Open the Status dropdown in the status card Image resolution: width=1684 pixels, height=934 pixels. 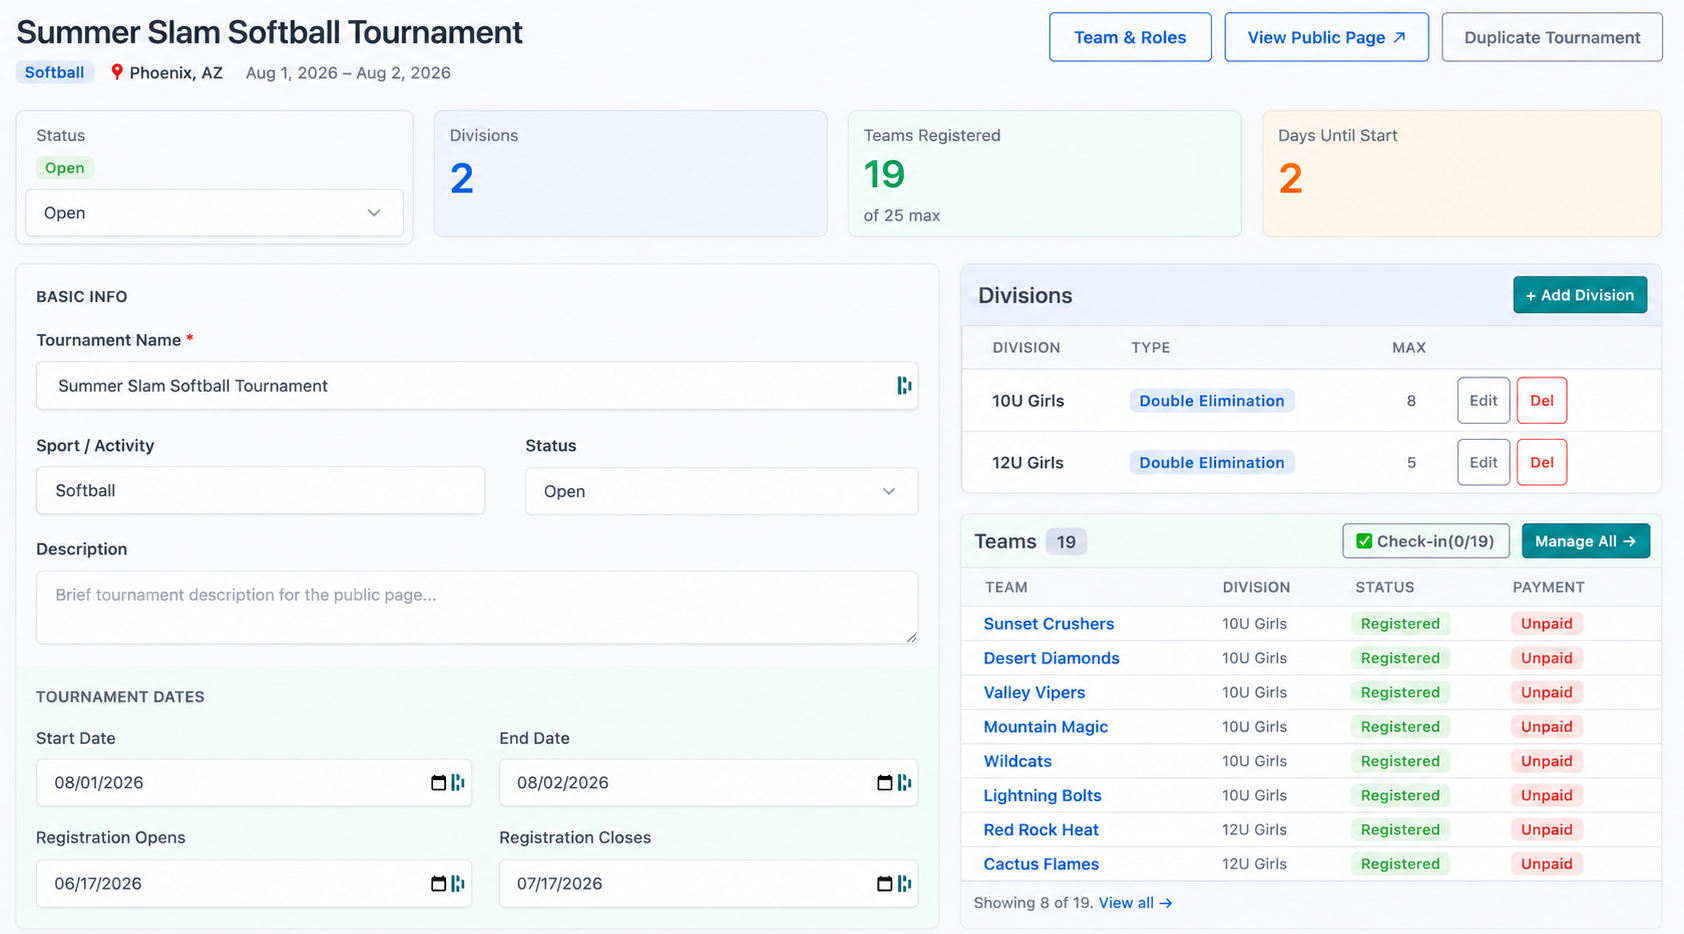(214, 213)
